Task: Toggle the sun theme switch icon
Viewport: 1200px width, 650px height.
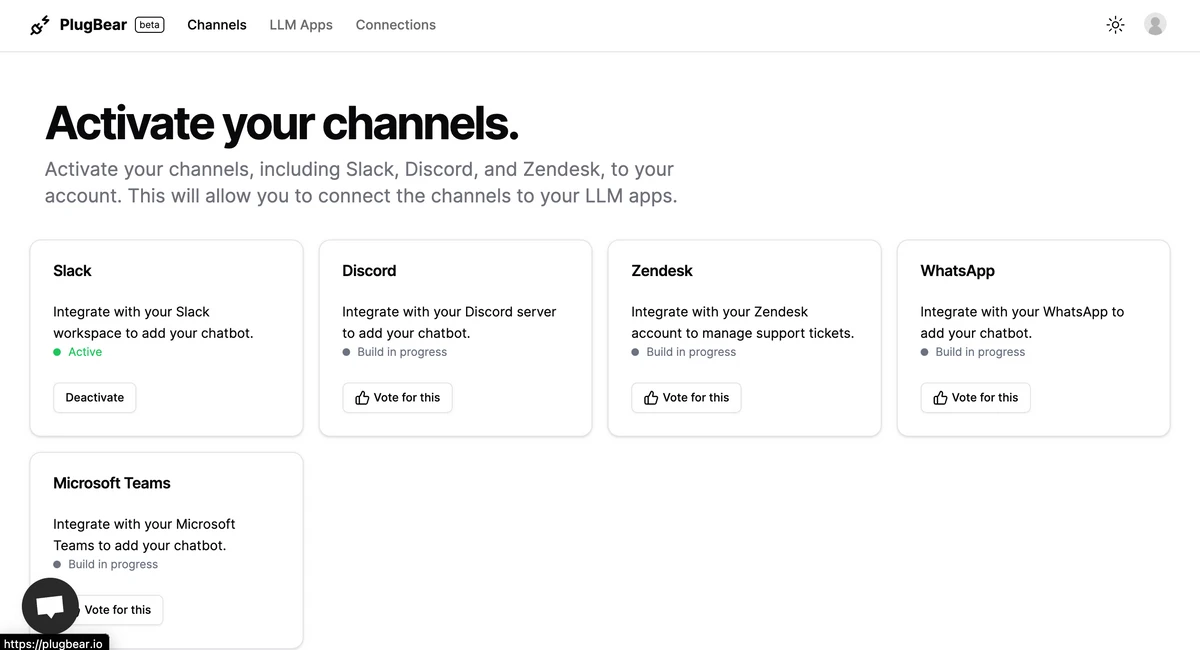Action: (1116, 25)
